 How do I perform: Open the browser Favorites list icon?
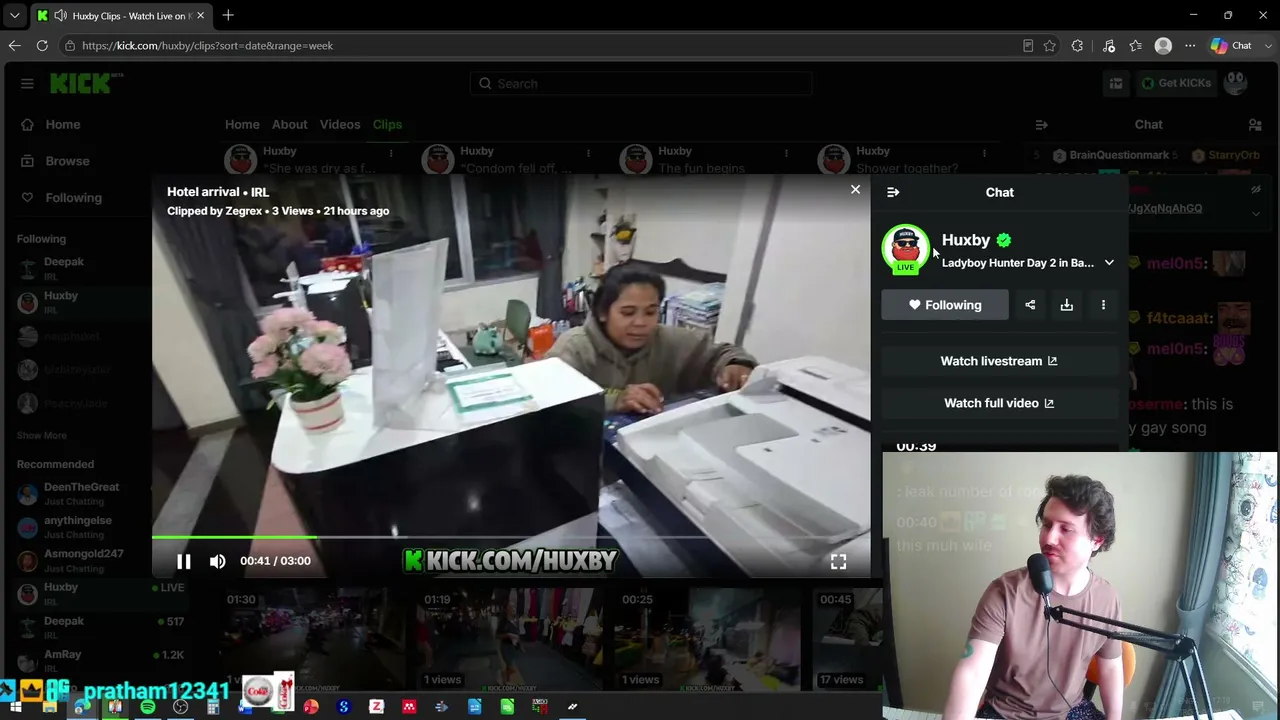coord(1135,46)
